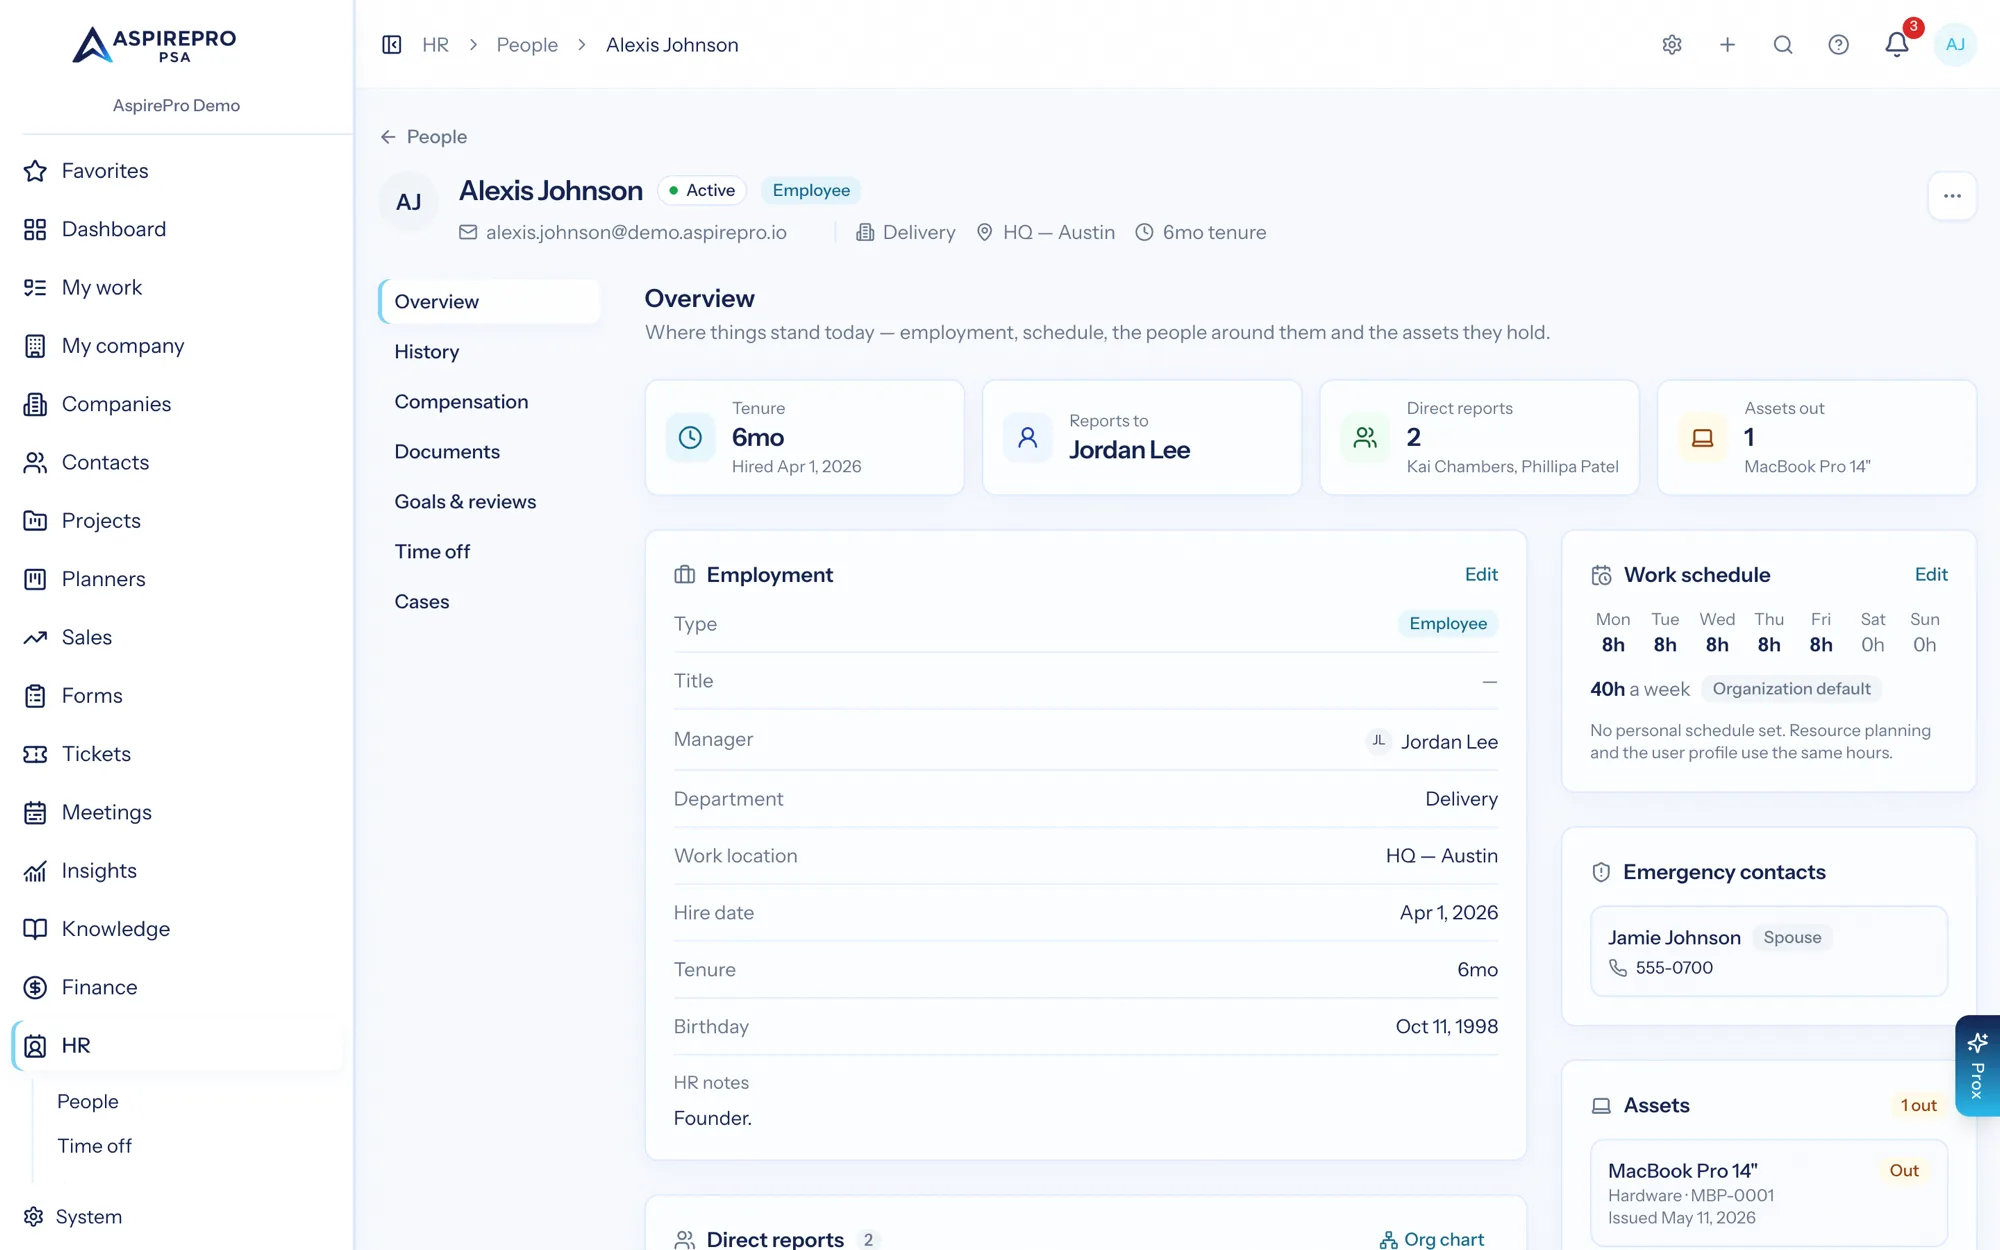The width and height of the screenshot is (2000, 1250).
Task: Open the settings gear icon
Action: click(x=1672, y=45)
